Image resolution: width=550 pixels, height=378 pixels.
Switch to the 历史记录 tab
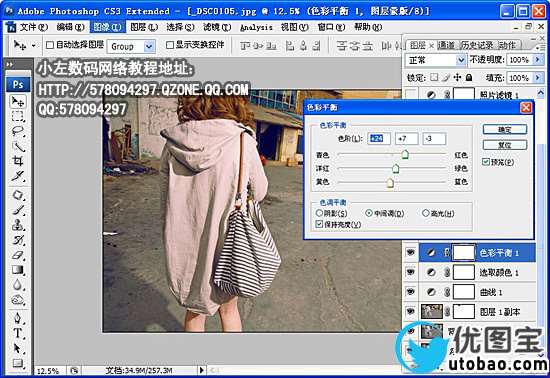click(477, 45)
